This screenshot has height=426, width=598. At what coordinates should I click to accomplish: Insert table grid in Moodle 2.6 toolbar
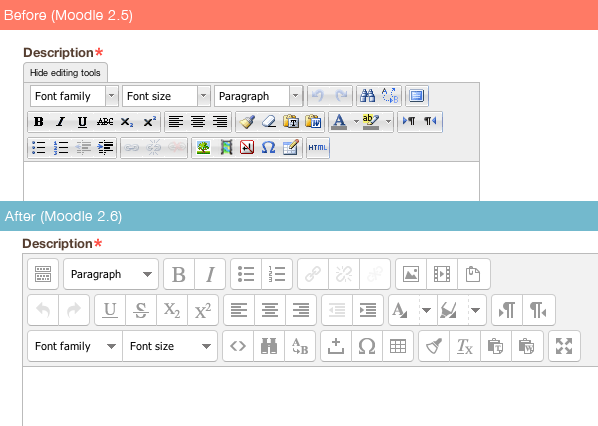pyautogui.click(x=398, y=346)
